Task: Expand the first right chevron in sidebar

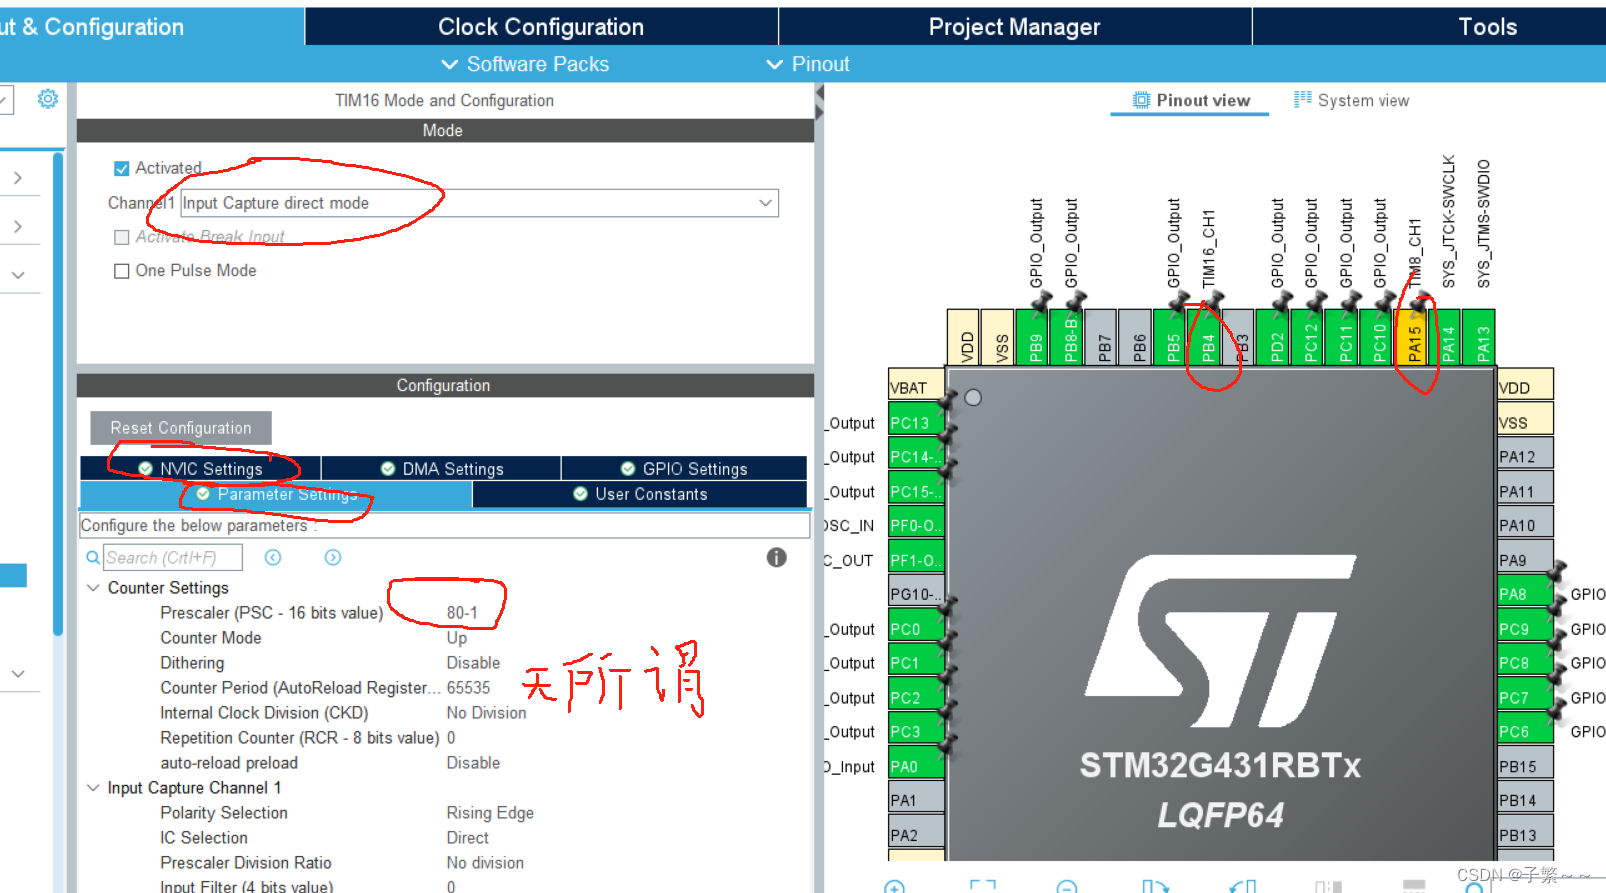Action: [x=18, y=178]
